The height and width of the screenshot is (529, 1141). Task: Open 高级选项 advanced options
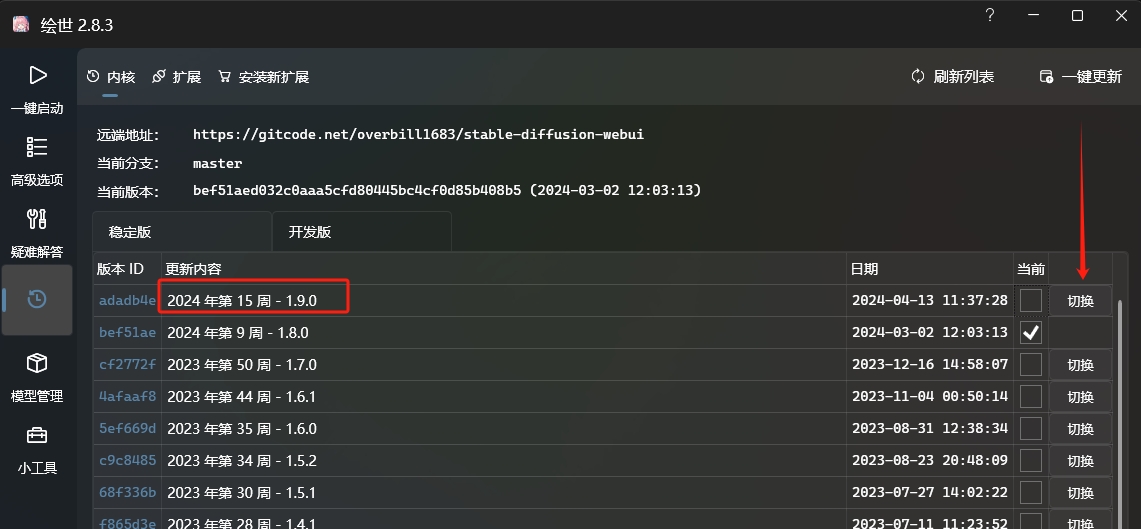(37, 162)
